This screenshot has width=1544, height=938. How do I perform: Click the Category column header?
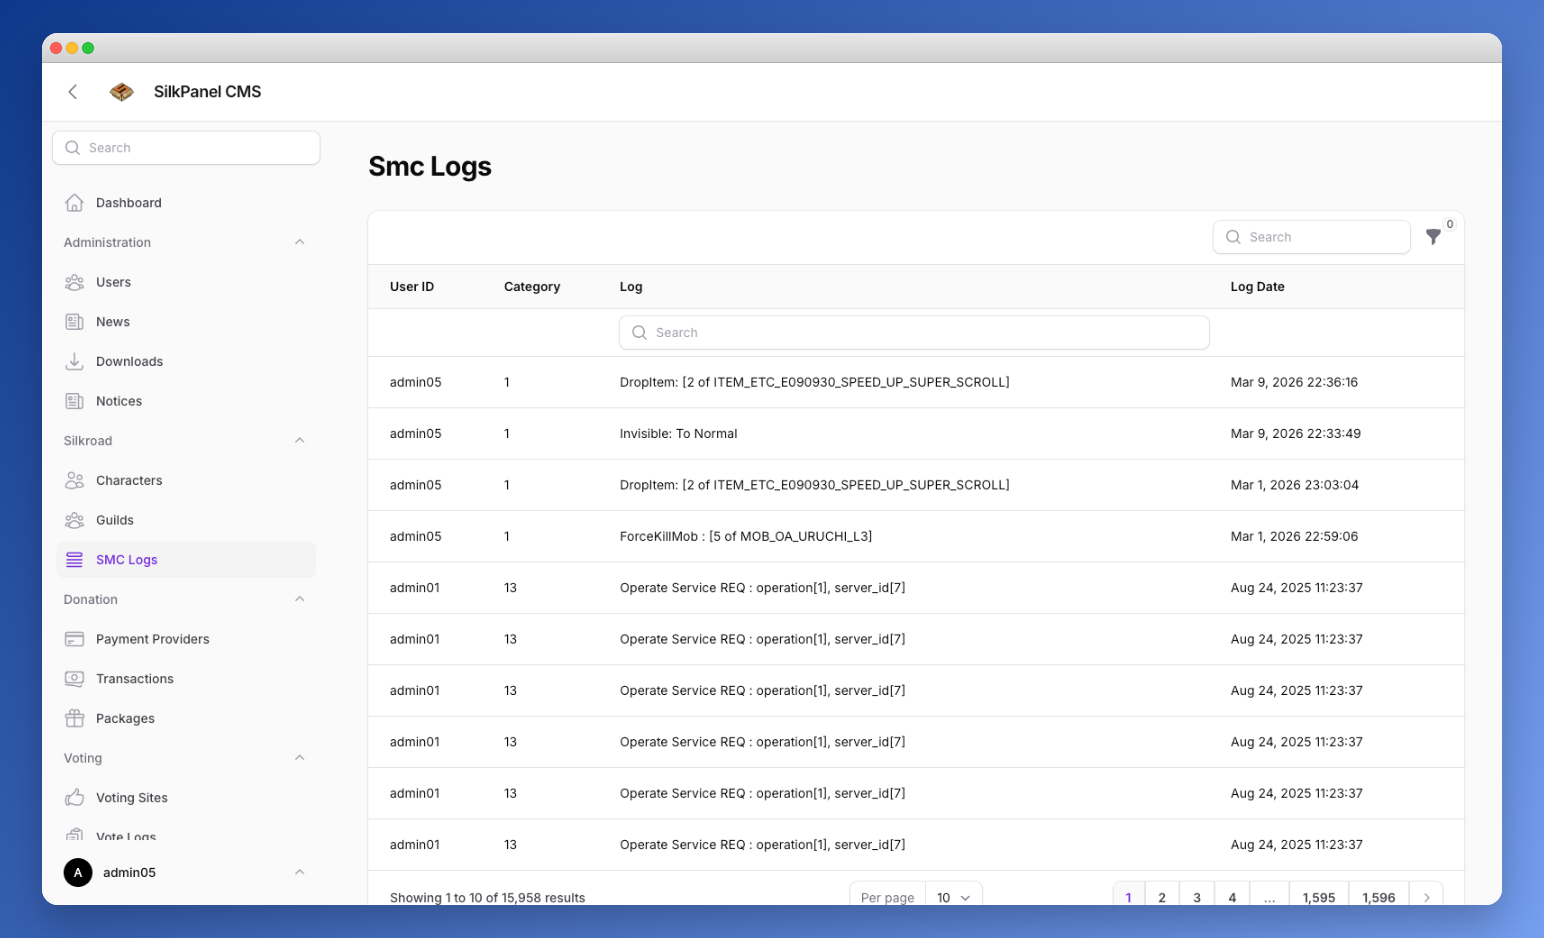coord(532,287)
